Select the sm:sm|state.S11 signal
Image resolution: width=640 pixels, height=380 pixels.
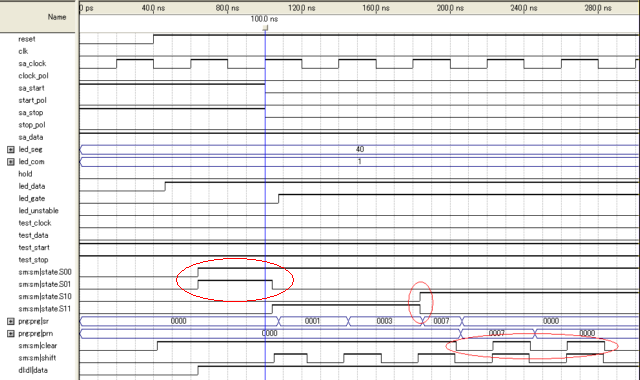coord(44,309)
